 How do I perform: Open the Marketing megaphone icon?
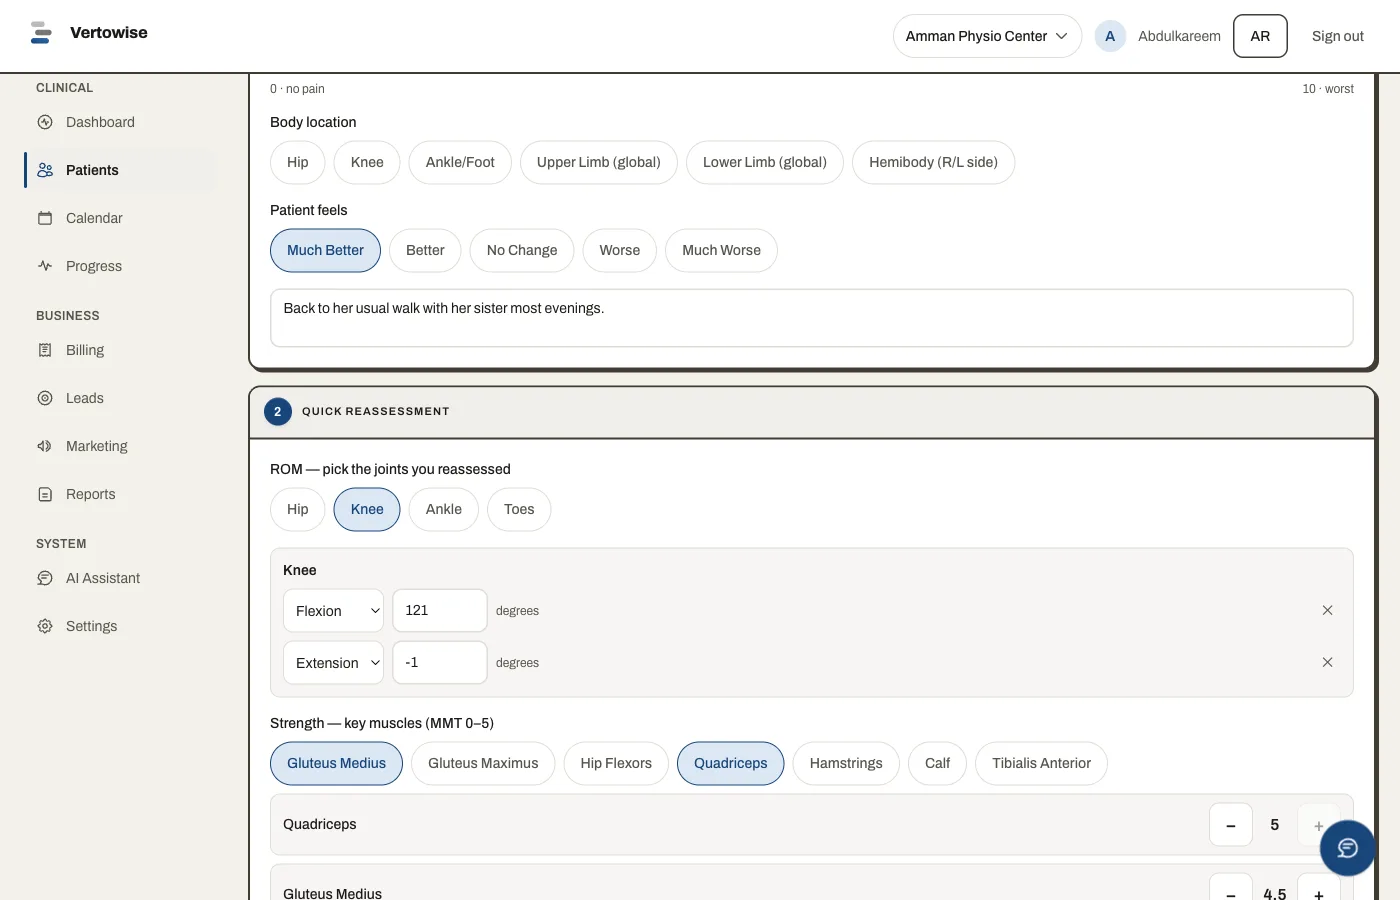tap(45, 446)
